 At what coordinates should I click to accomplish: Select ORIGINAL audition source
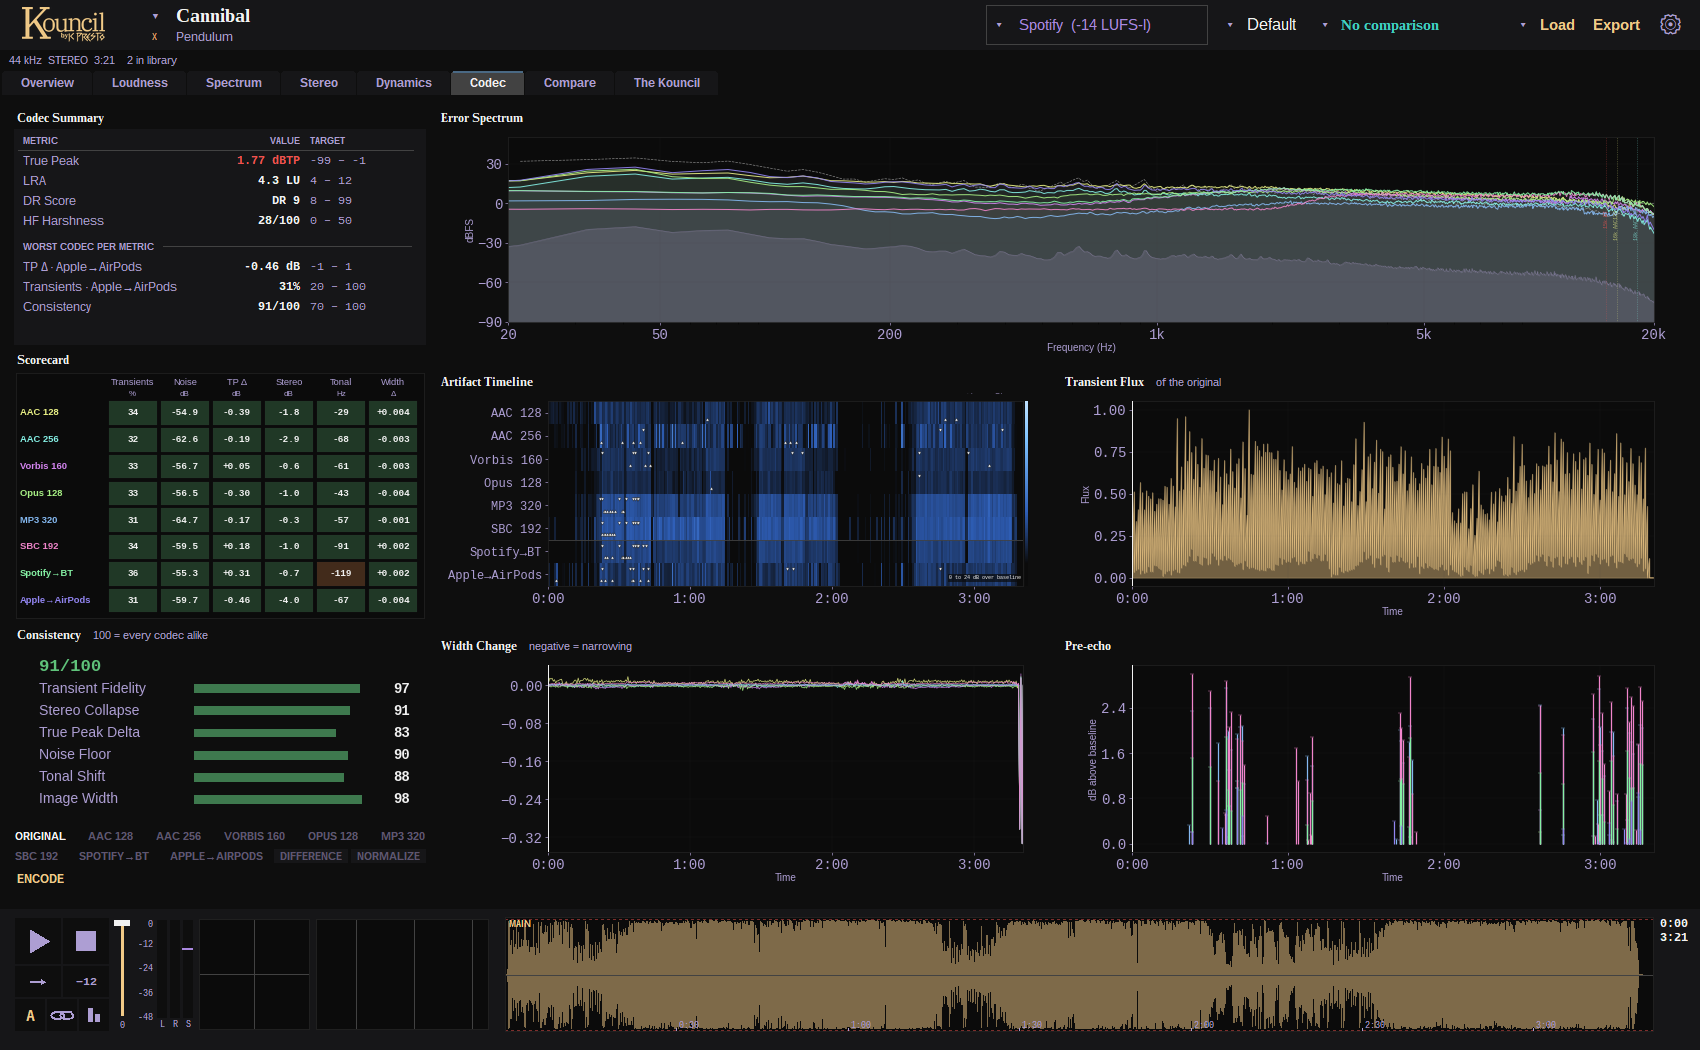(40, 836)
